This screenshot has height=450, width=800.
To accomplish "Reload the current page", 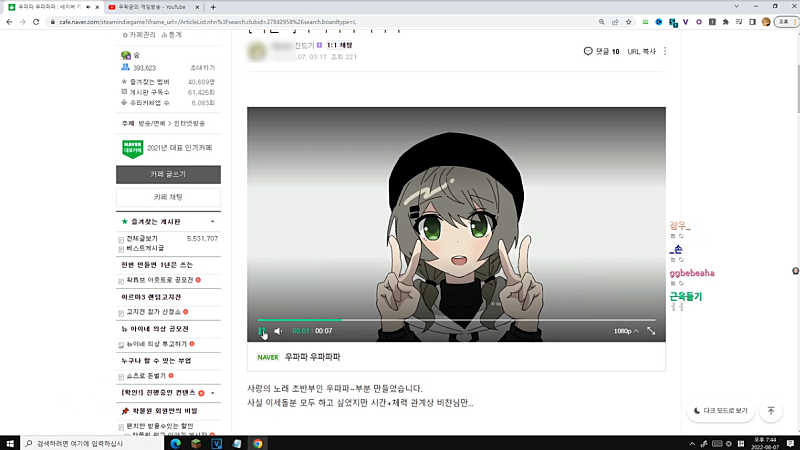I will point(36,22).
